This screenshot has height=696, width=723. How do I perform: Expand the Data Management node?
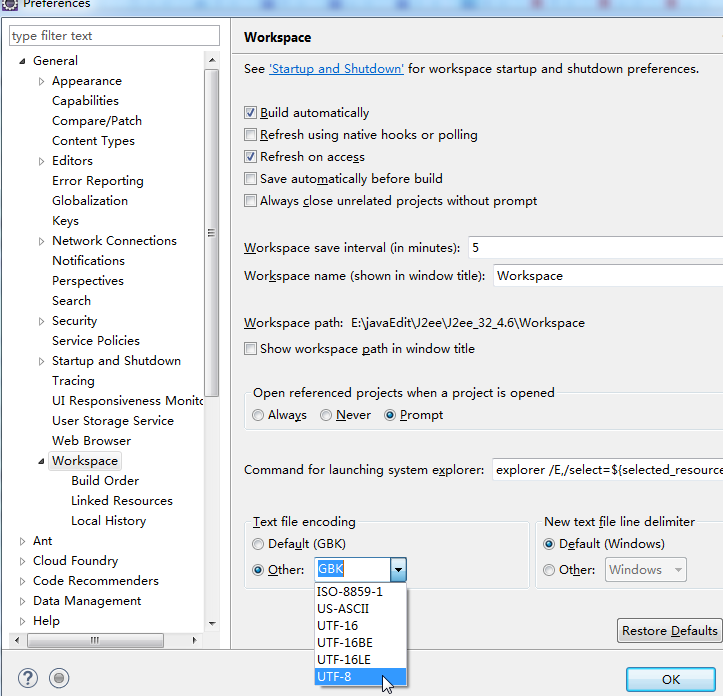pyautogui.click(x=22, y=601)
